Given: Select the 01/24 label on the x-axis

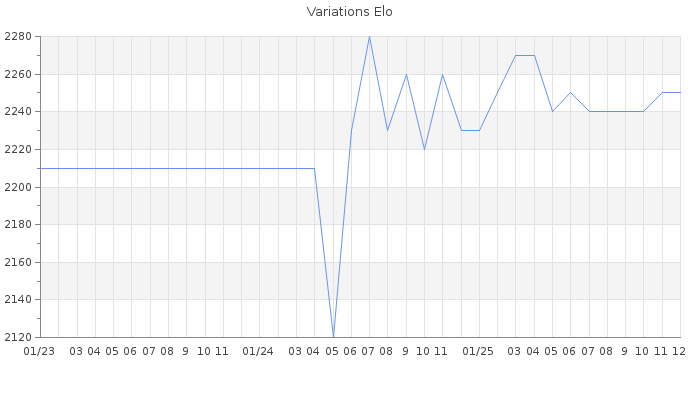Looking at the screenshot, I should tap(258, 351).
